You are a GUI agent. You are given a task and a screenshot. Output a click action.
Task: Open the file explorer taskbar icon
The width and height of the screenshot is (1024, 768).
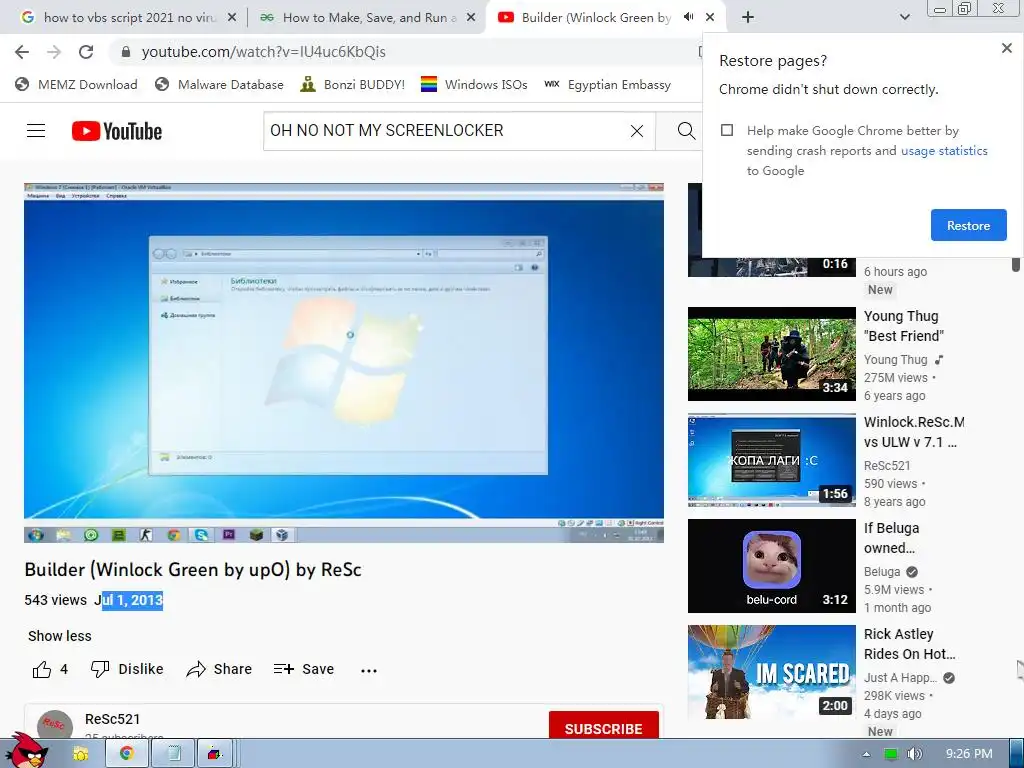click(81, 754)
